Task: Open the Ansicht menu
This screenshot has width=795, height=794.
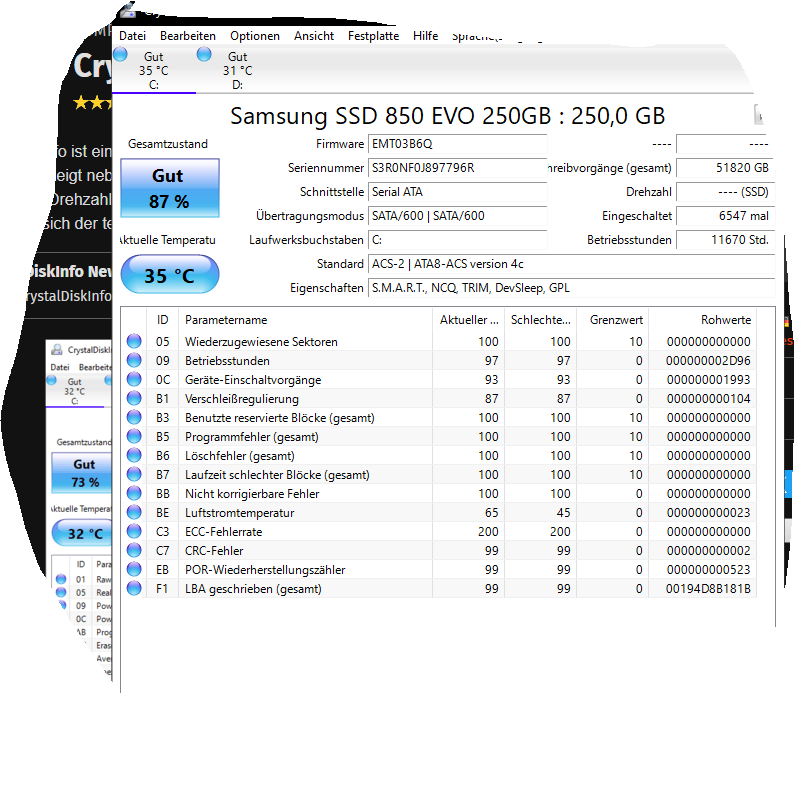Action: click(x=313, y=35)
